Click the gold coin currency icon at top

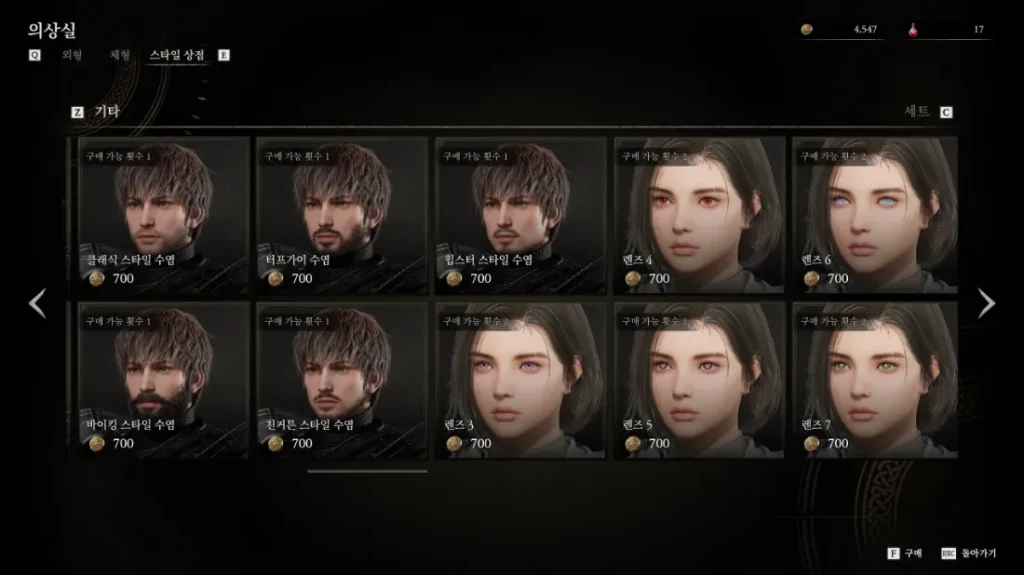click(x=807, y=29)
